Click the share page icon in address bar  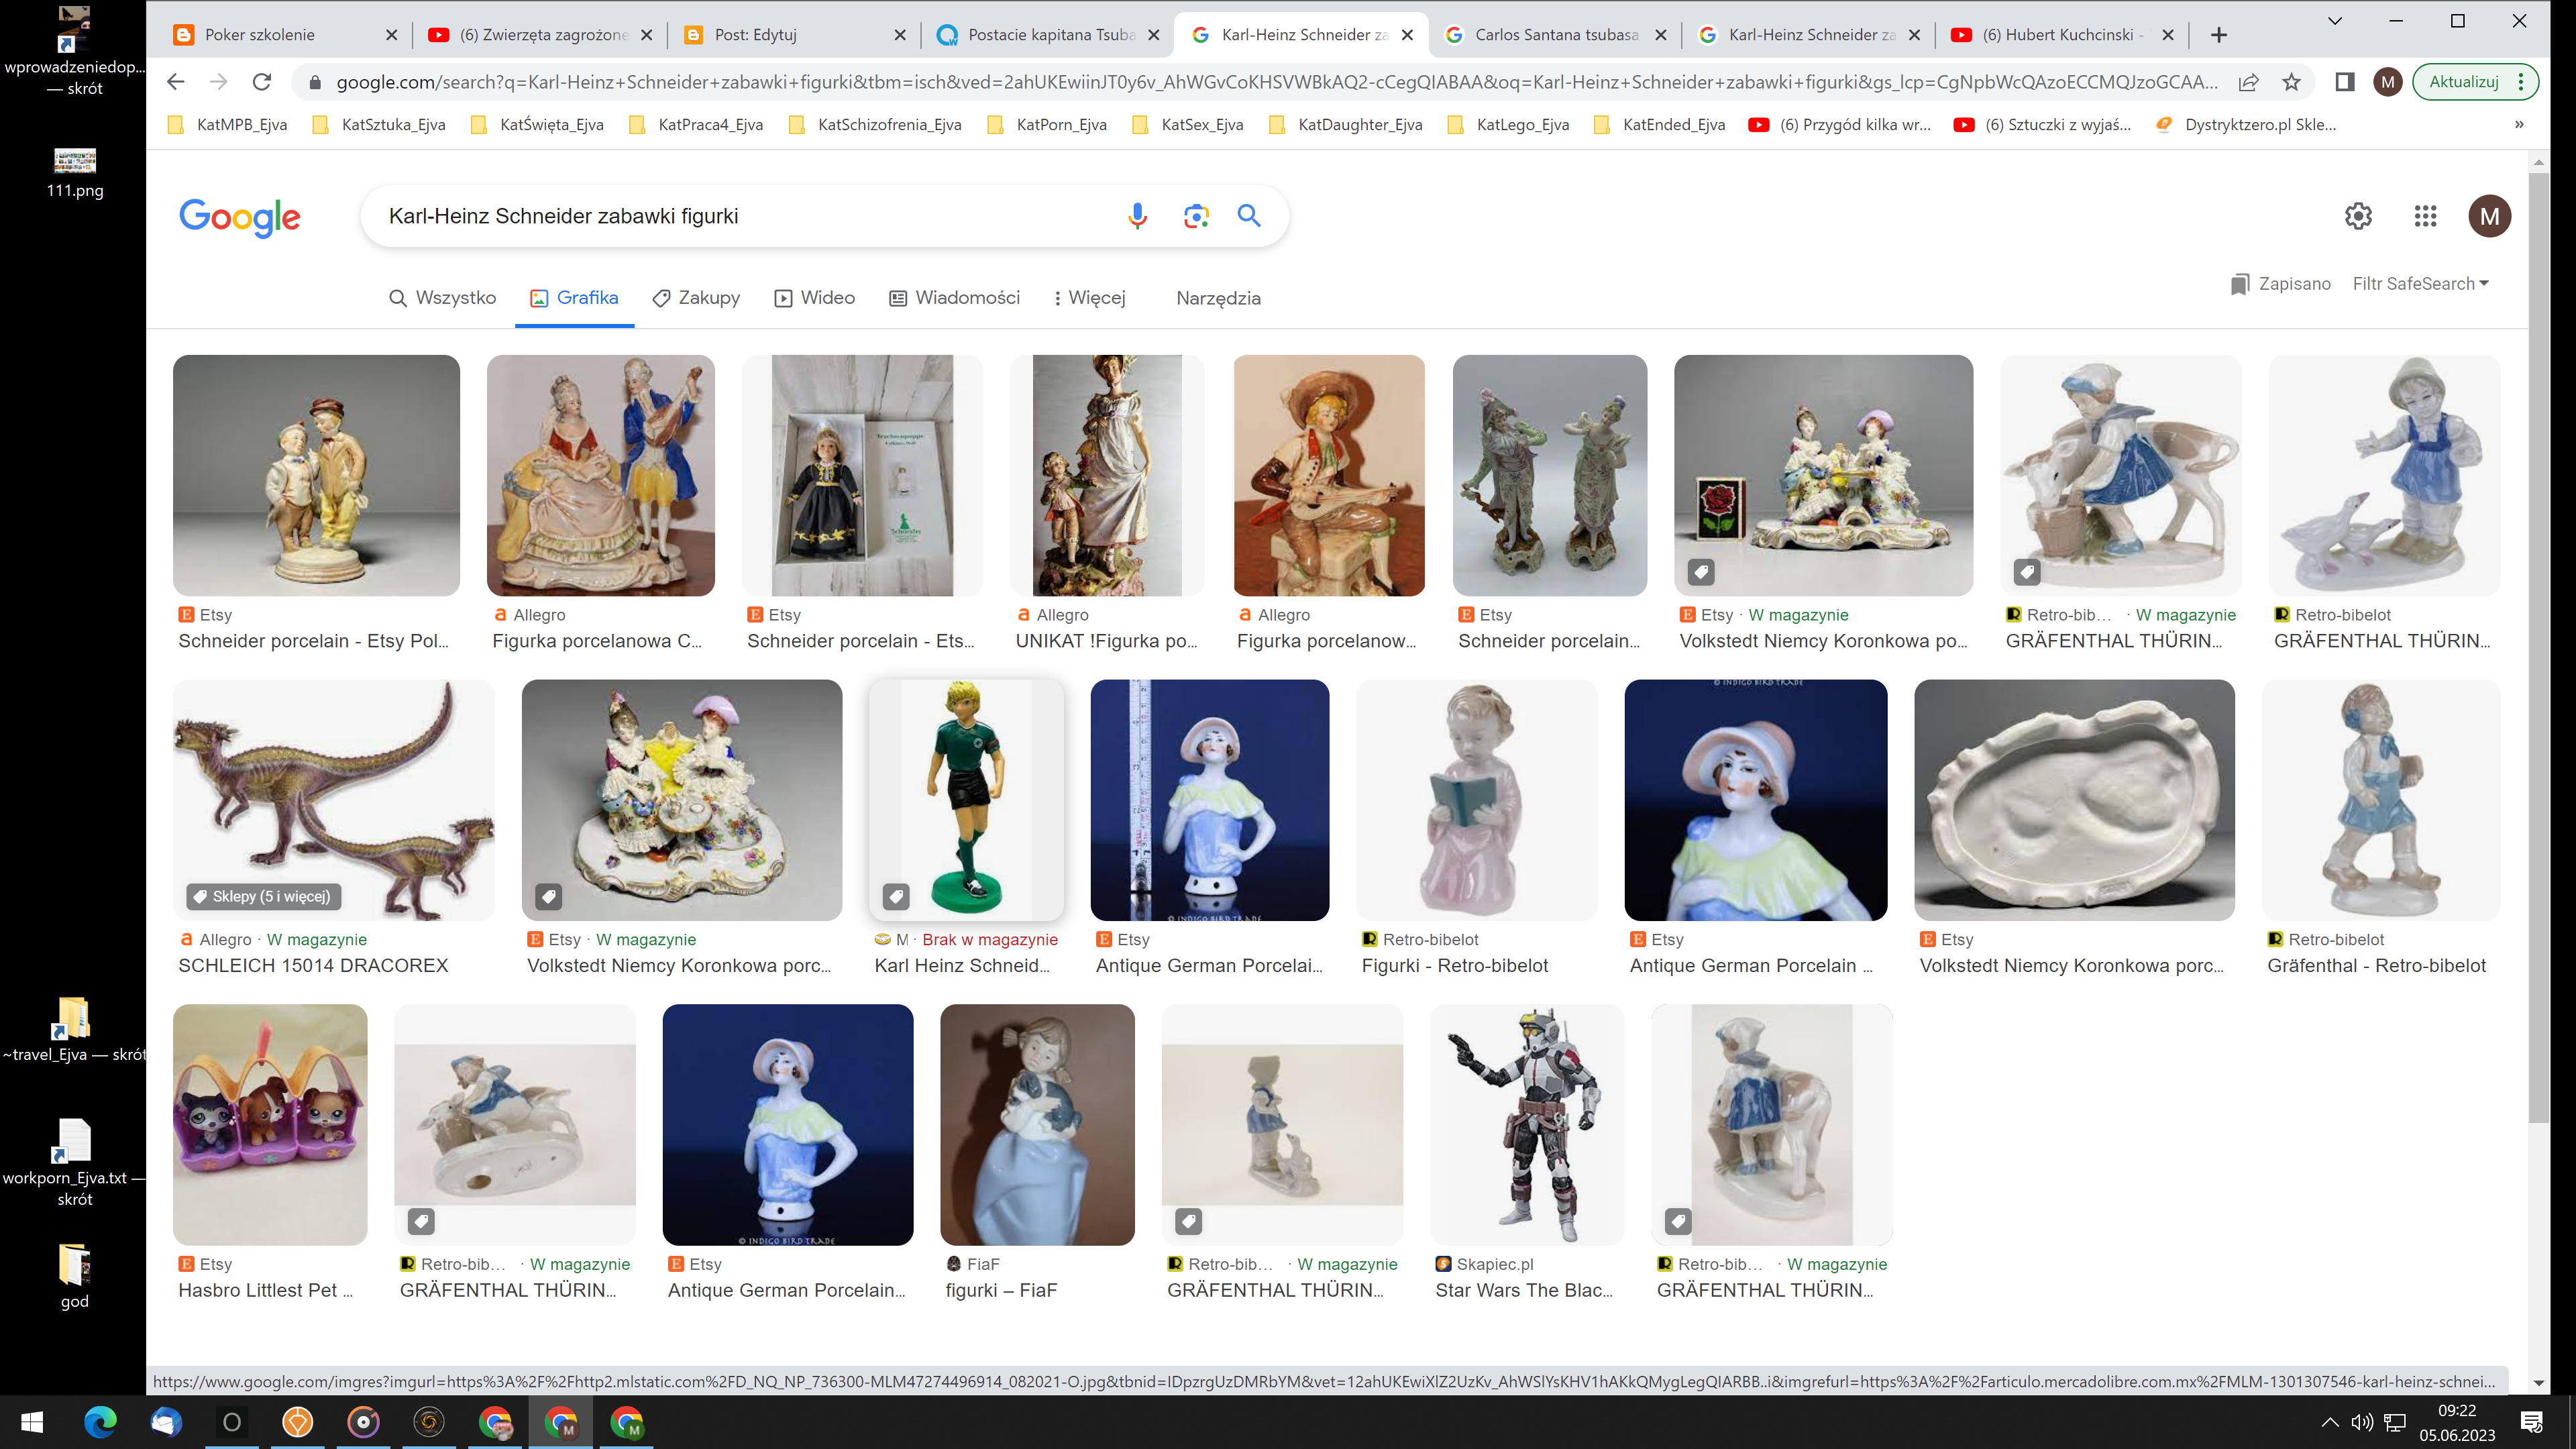[x=2248, y=82]
